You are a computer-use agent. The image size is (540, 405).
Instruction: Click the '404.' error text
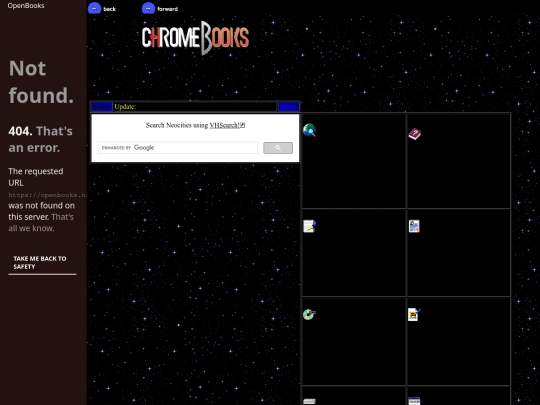coord(20,131)
